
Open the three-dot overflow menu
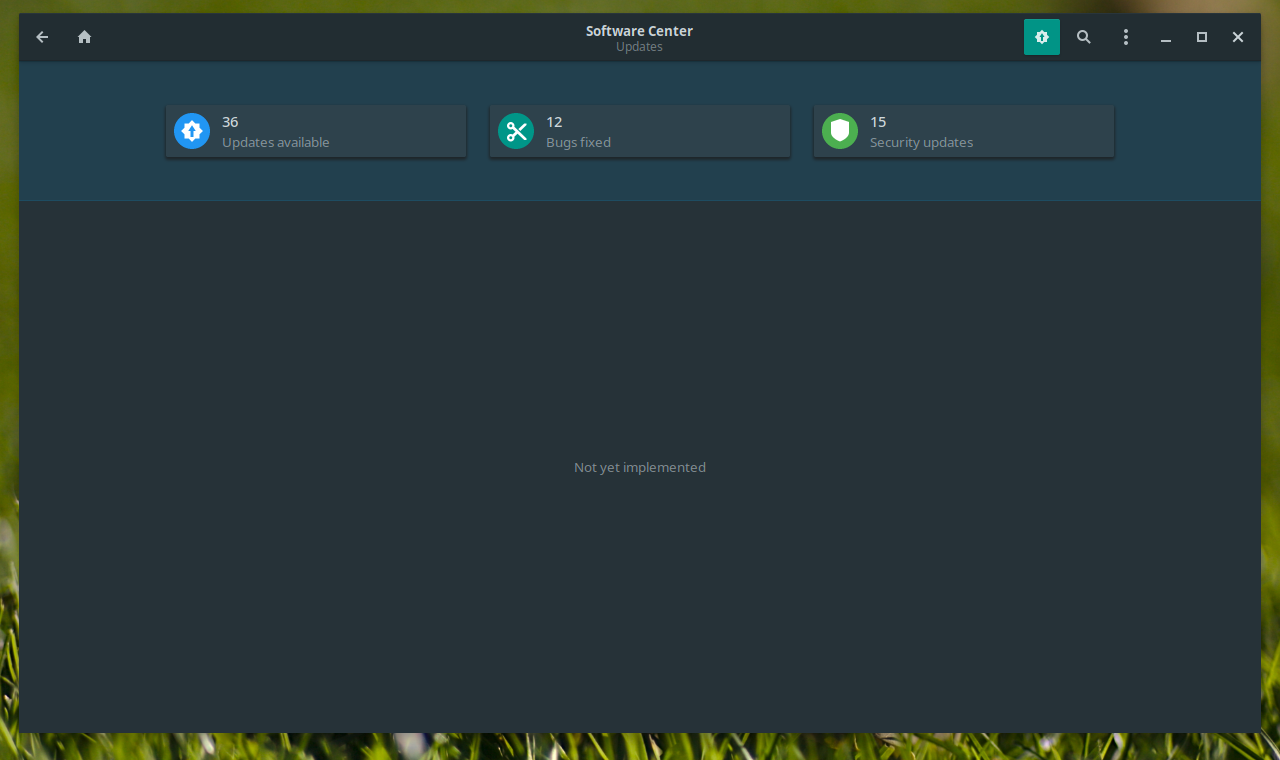point(1126,37)
